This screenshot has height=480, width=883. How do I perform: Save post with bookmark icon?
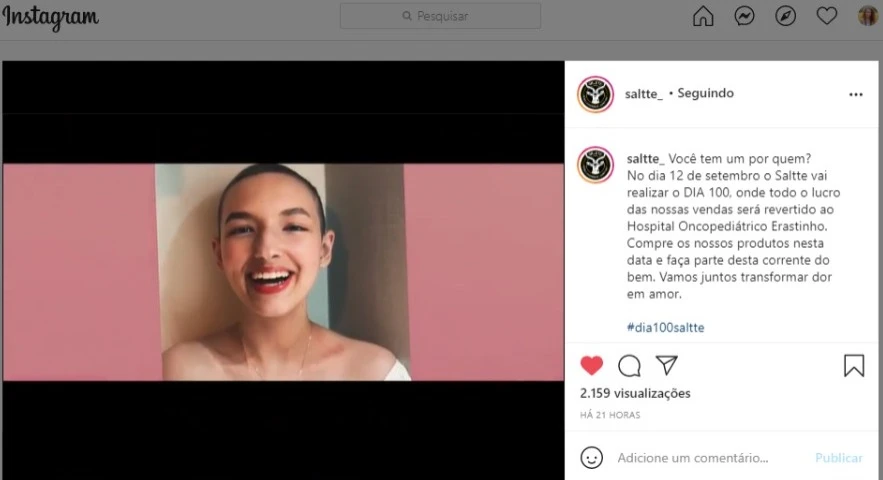853,366
